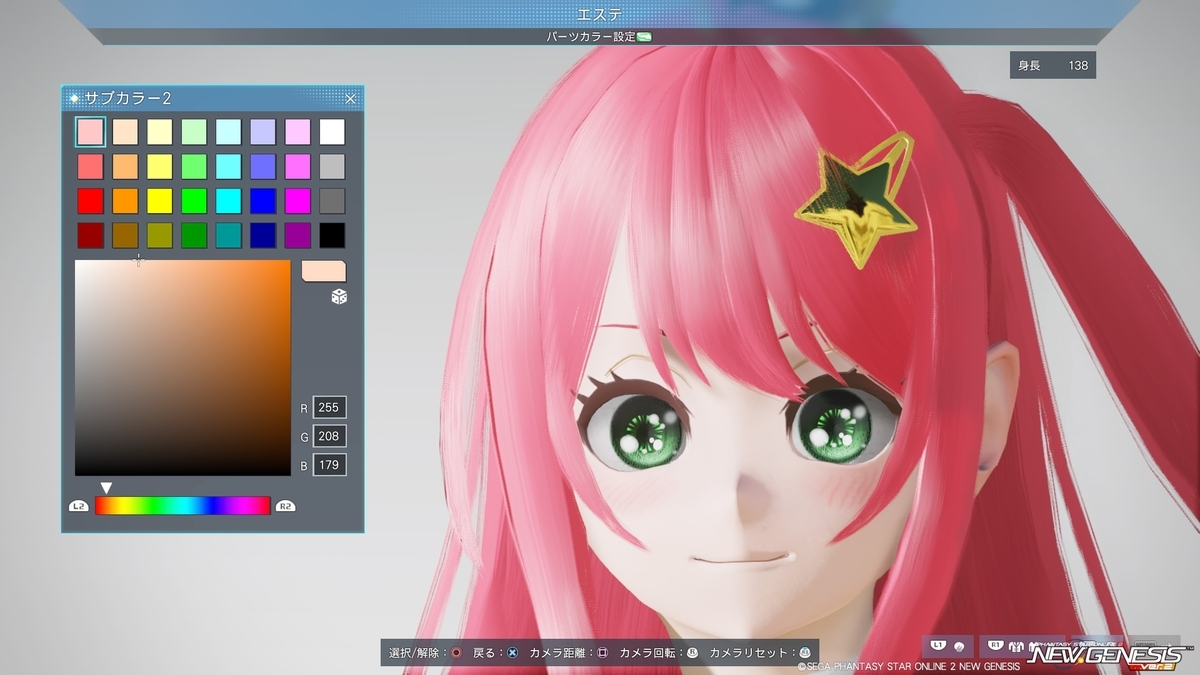This screenshot has width=1200, height=675.
Task: Select the dark green swatch in bottom row
Action: [x=194, y=235]
